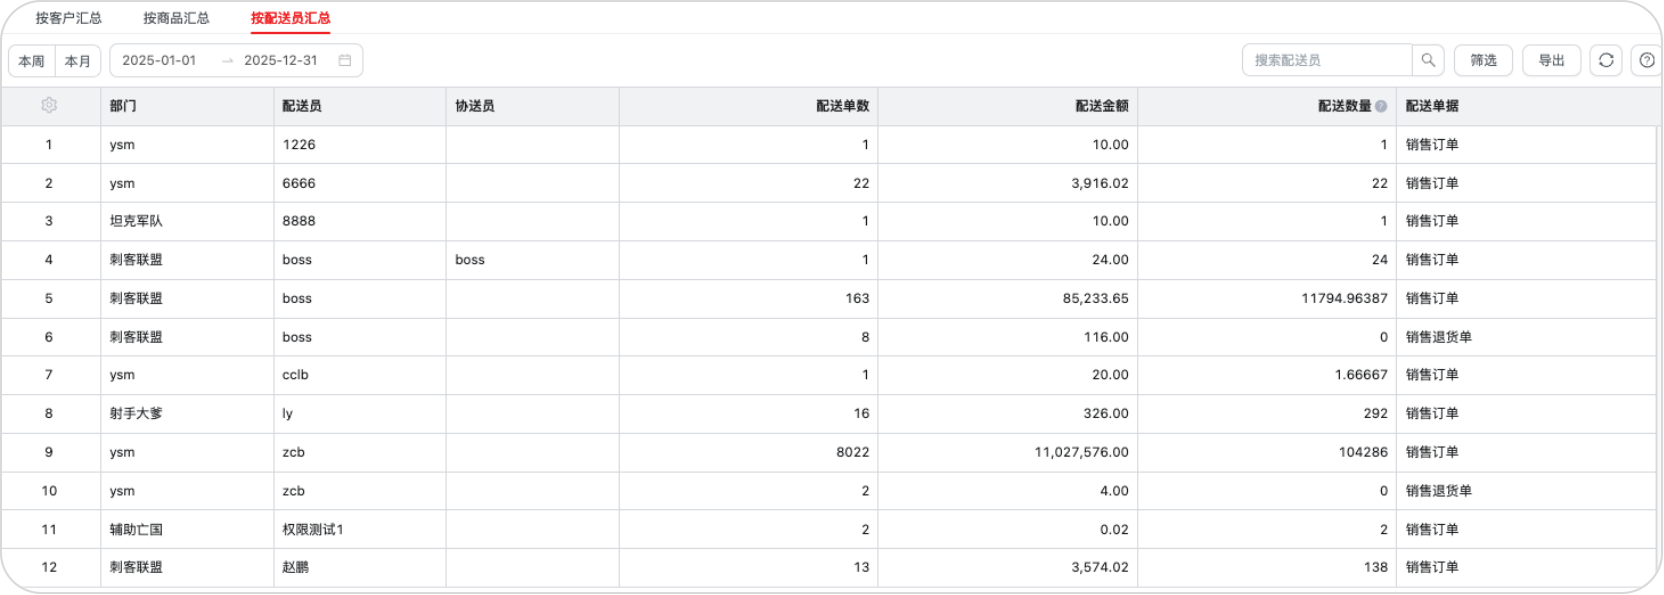The width and height of the screenshot is (1664, 595).
Task: Click the 本周 quick filter button
Action: (x=32, y=61)
